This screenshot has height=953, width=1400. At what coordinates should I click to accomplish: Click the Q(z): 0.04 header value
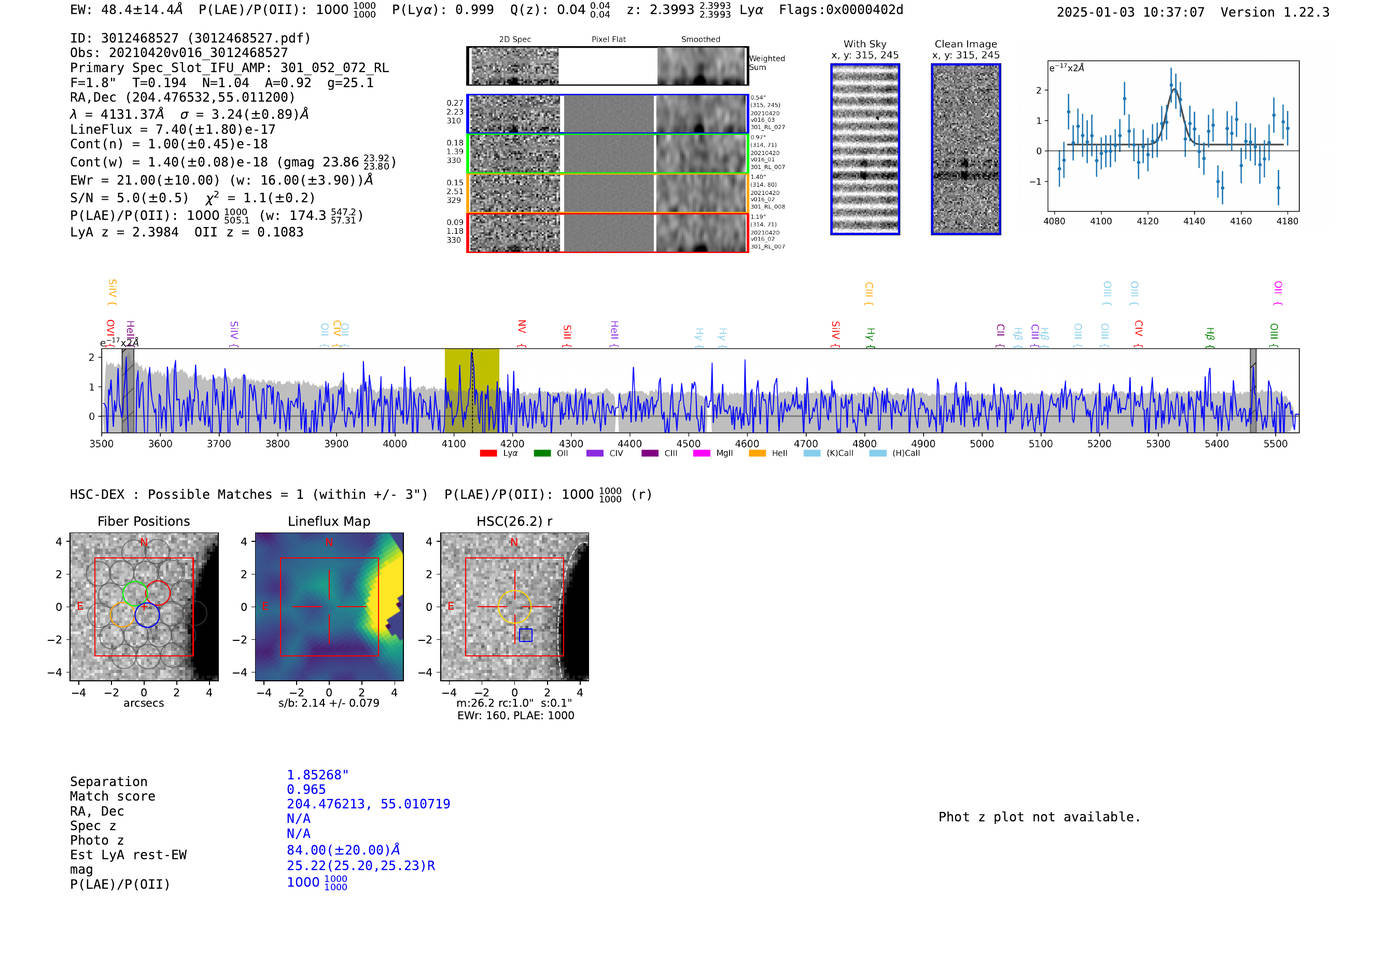coord(560,10)
